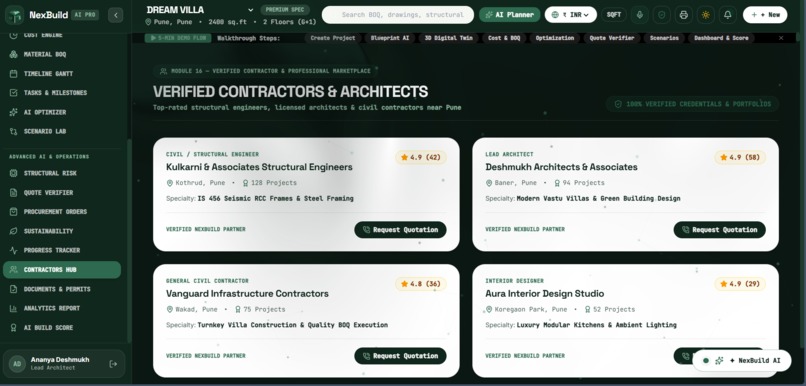Open notifications bell

click(728, 15)
